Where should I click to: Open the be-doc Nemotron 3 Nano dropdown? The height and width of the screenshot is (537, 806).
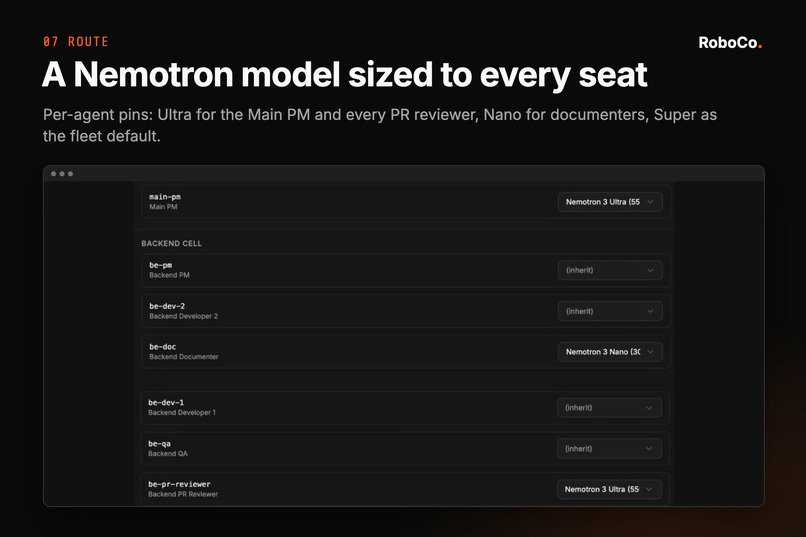click(x=610, y=352)
